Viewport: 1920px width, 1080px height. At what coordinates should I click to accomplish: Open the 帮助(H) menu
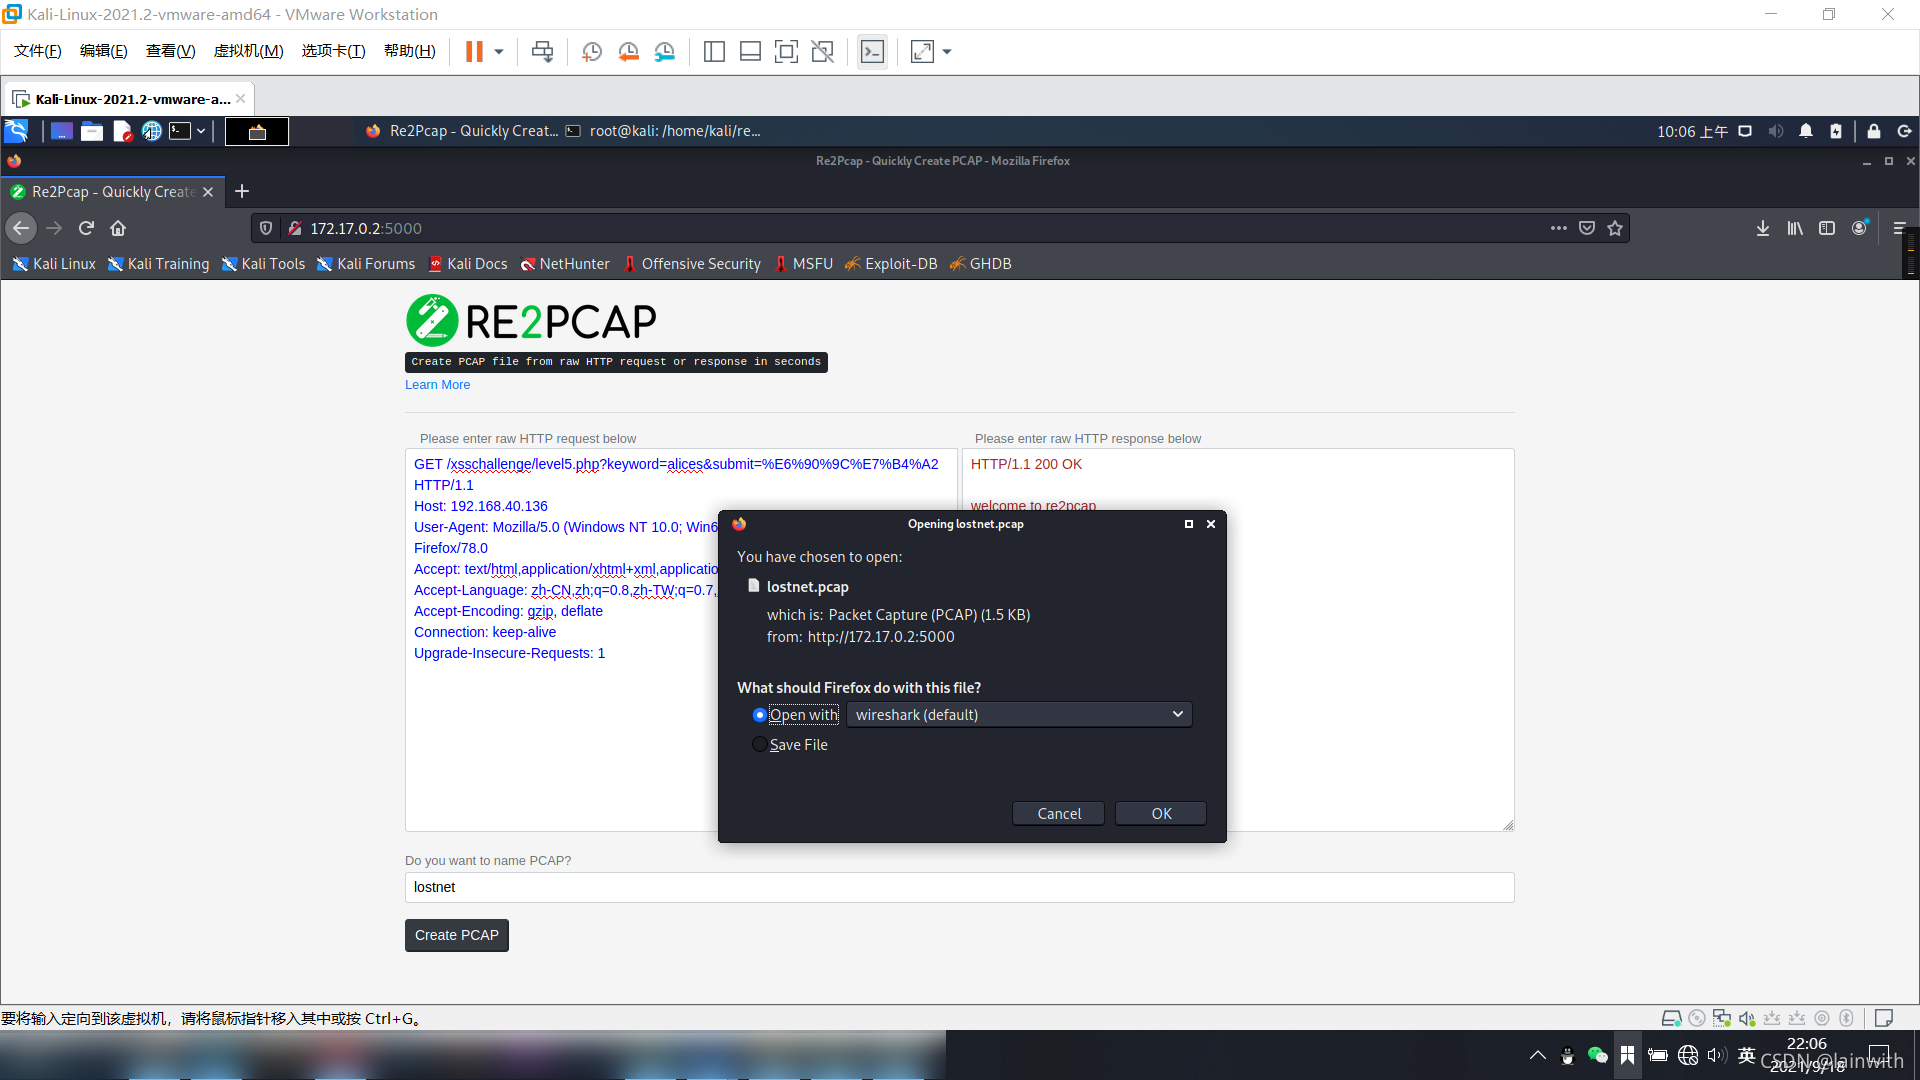(x=409, y=51)
